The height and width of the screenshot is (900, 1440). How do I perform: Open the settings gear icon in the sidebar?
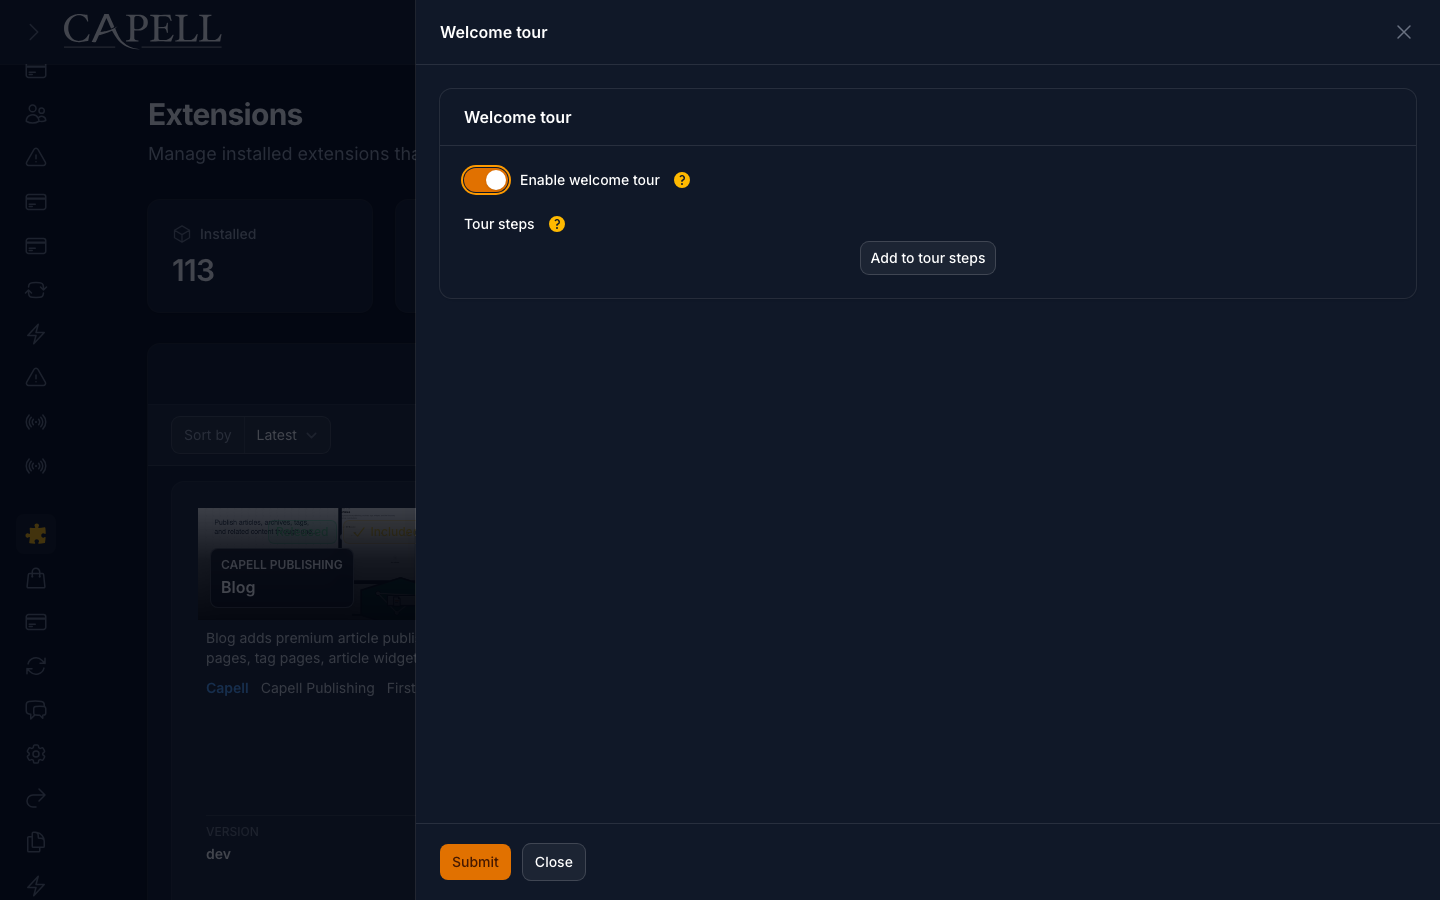36,754
